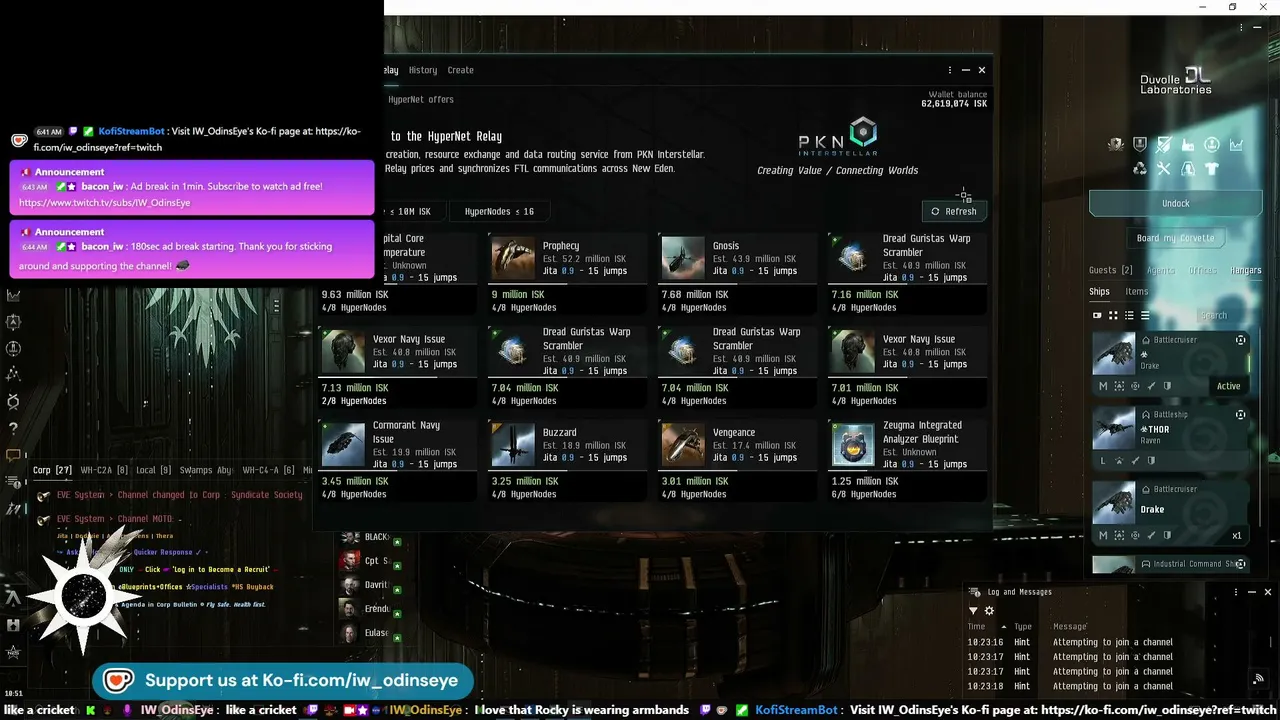Open the History tab in HyperNet Relay

422,70
